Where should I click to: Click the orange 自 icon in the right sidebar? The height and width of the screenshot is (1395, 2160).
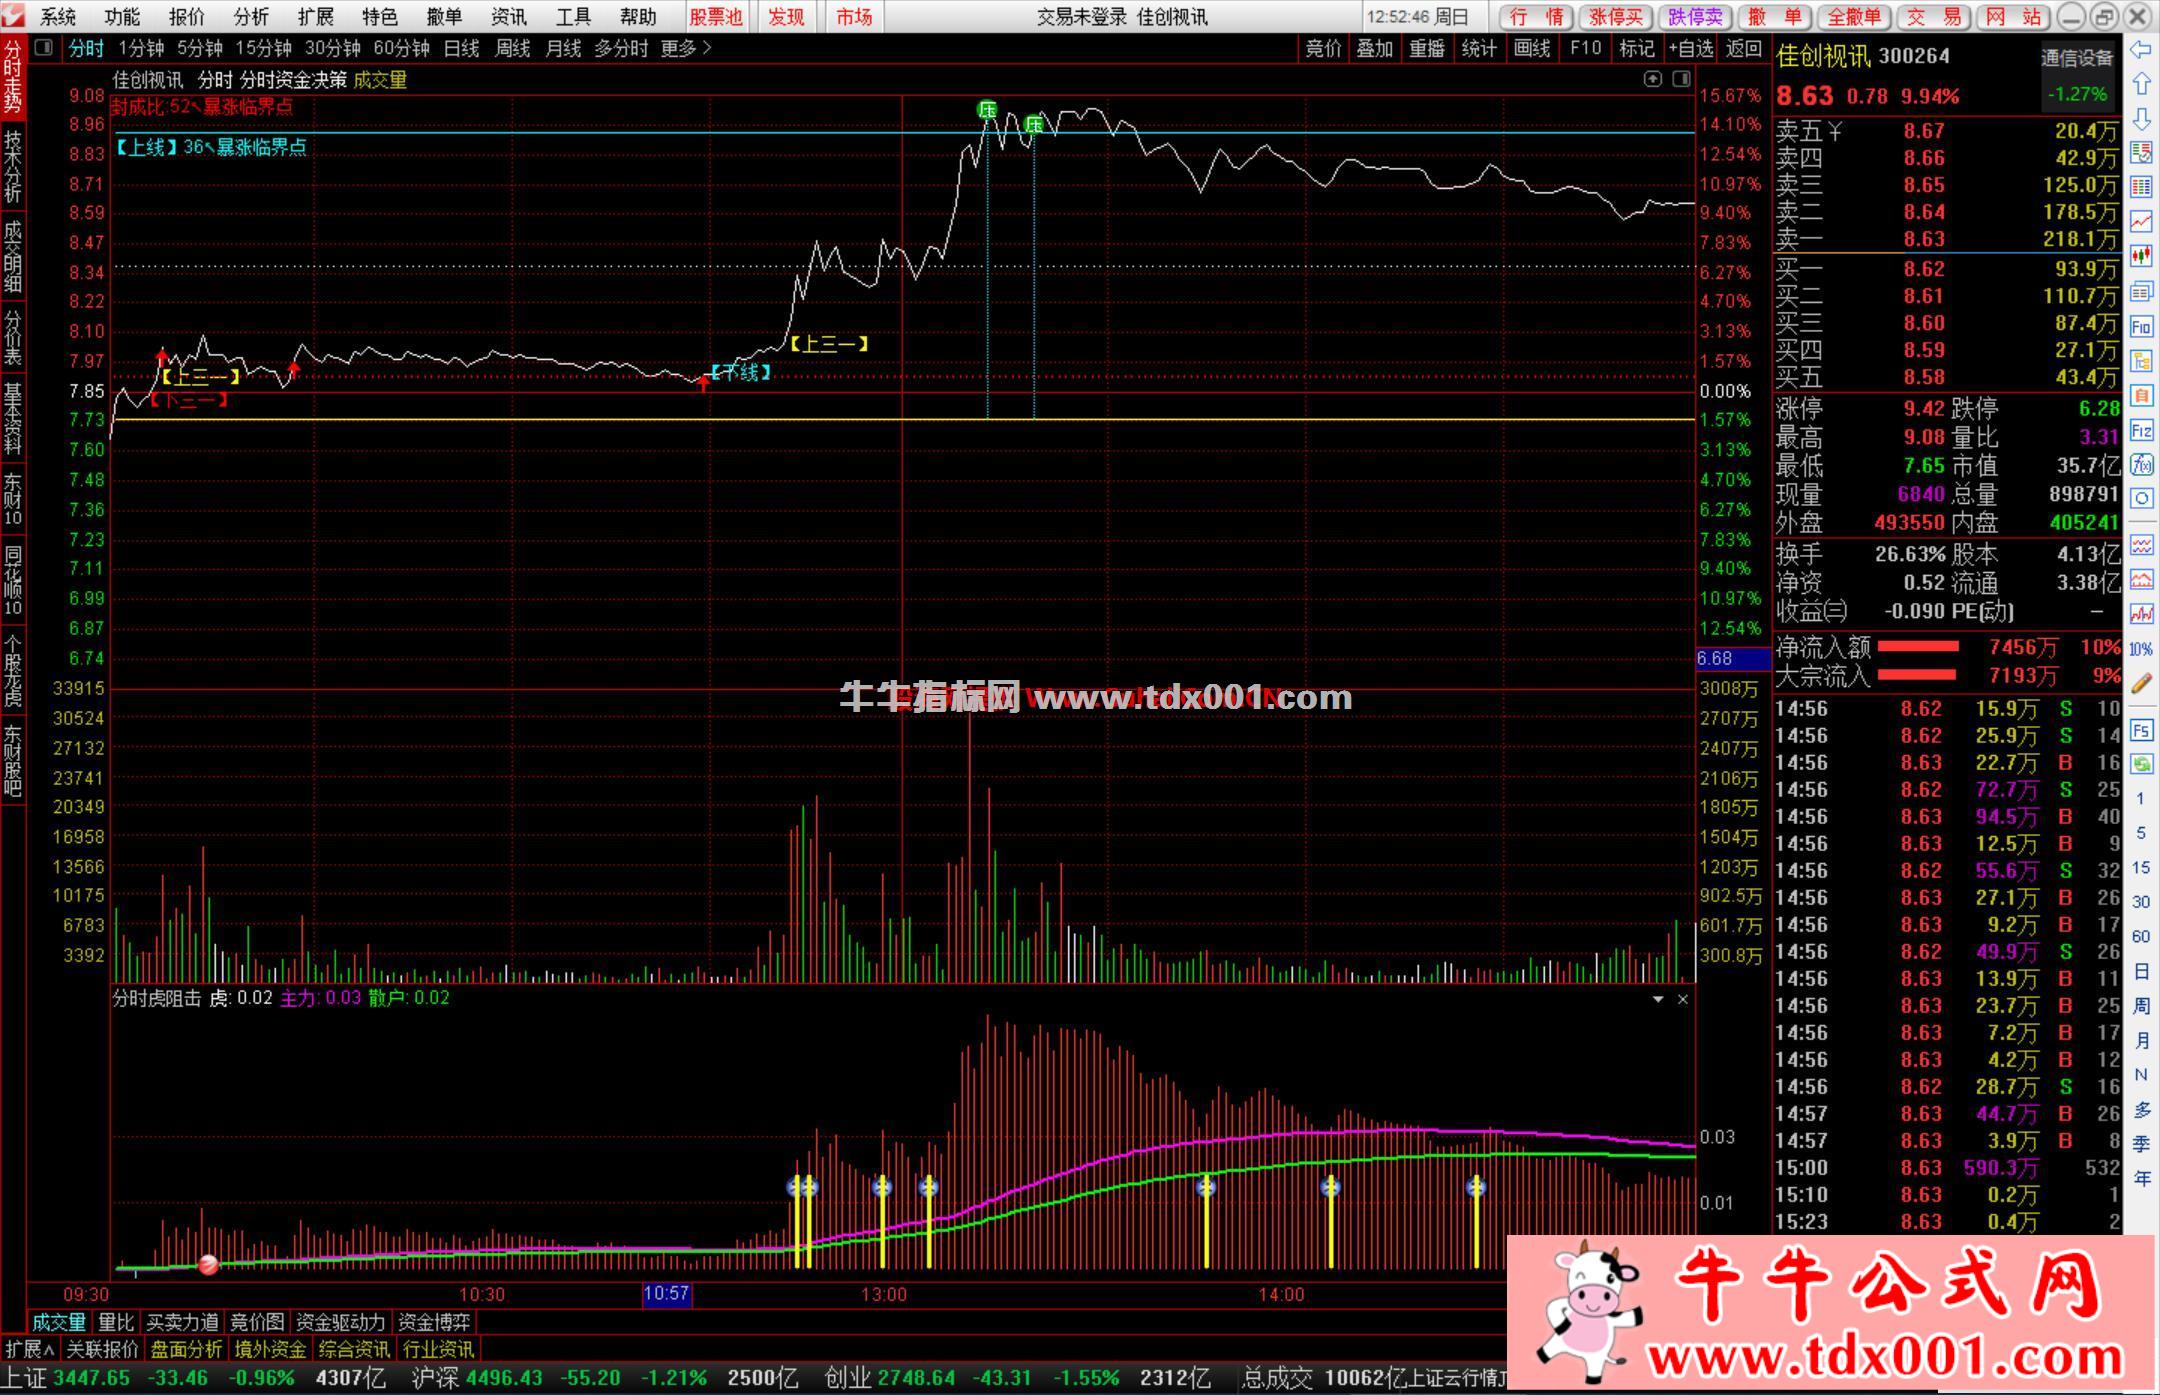coord(2141,396)
